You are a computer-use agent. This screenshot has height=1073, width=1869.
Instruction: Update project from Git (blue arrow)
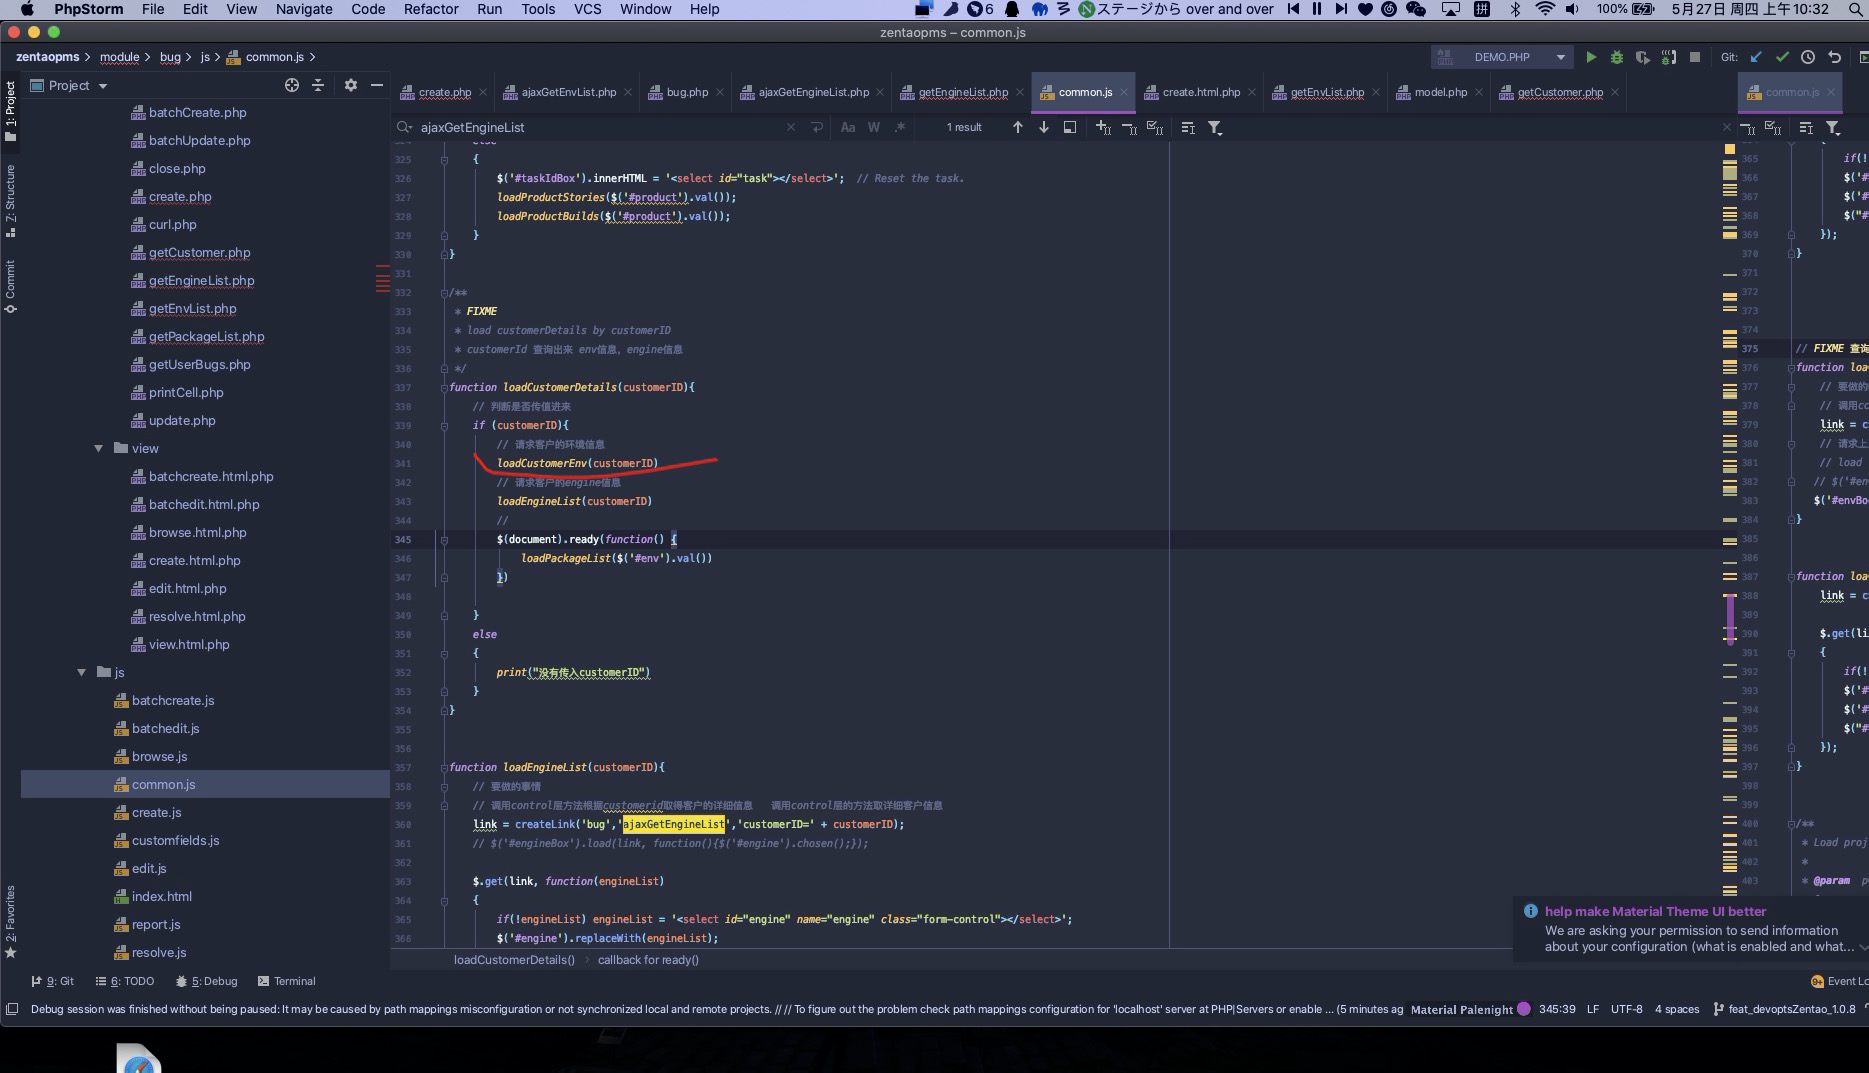[1755, 57]
